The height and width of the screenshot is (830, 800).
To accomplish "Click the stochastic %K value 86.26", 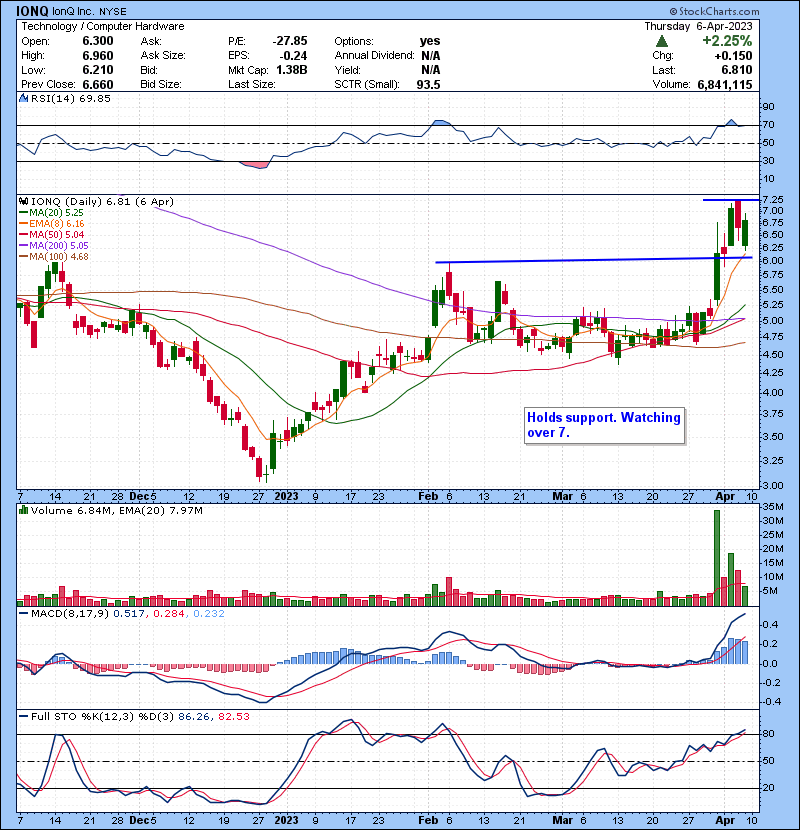I will click(194, 716).
